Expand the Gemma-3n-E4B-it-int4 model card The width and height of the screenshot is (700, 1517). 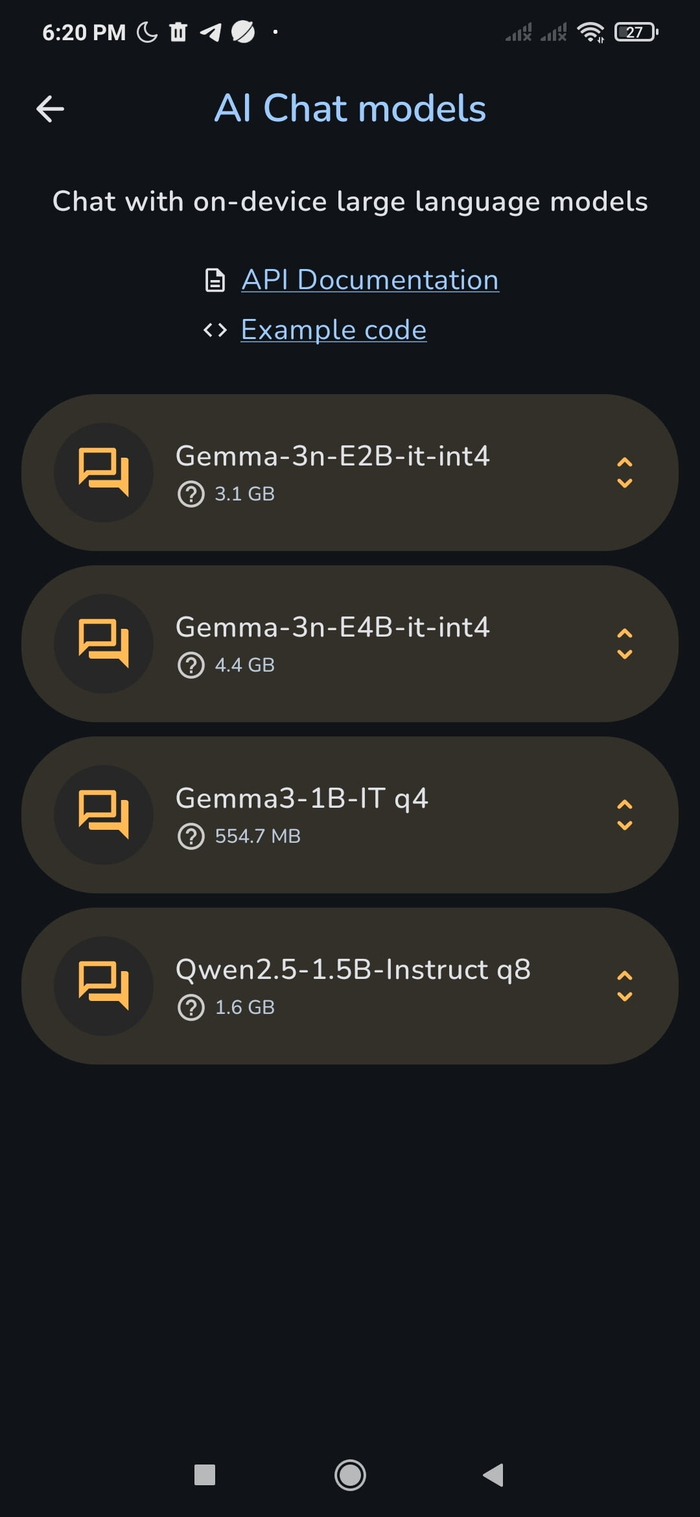click(x=625, y=644)
